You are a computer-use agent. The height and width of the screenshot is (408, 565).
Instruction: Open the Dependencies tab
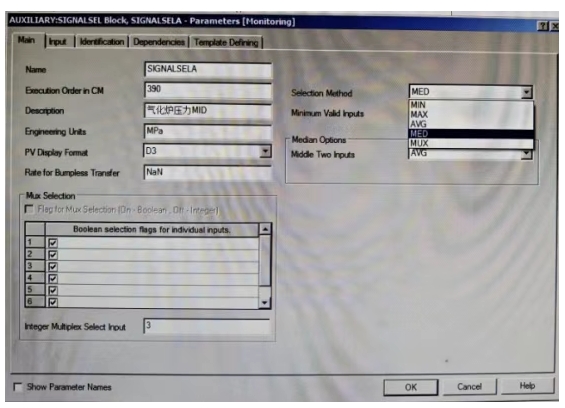click(159, 42)
